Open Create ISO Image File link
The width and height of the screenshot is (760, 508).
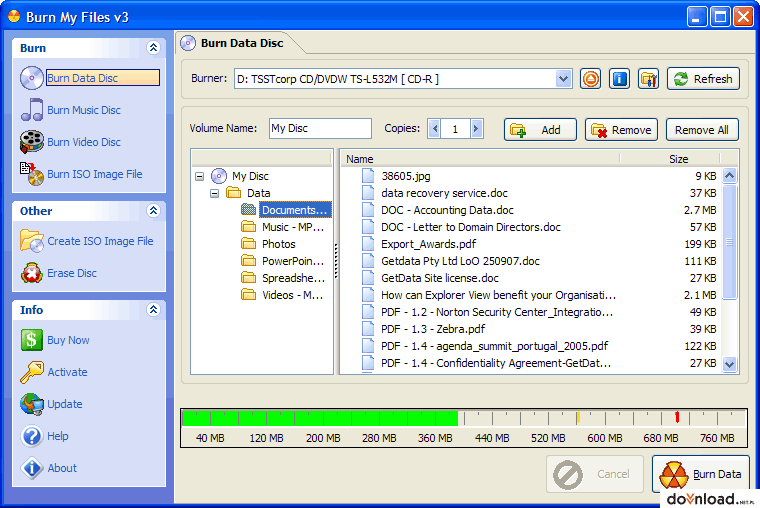click(100, 241)
